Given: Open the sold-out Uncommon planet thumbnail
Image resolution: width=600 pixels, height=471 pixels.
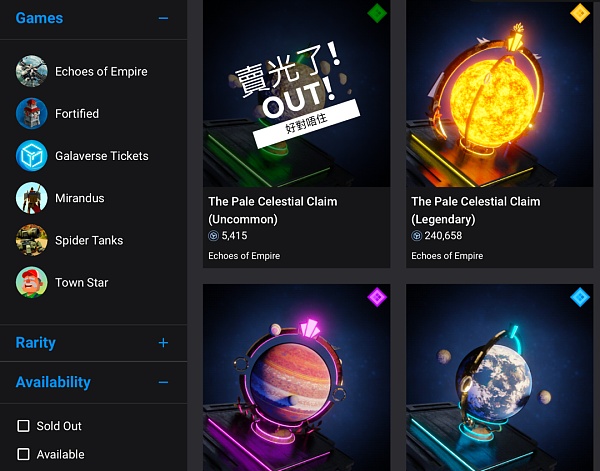Looking at the screenshot, I should tap(297, 93).
